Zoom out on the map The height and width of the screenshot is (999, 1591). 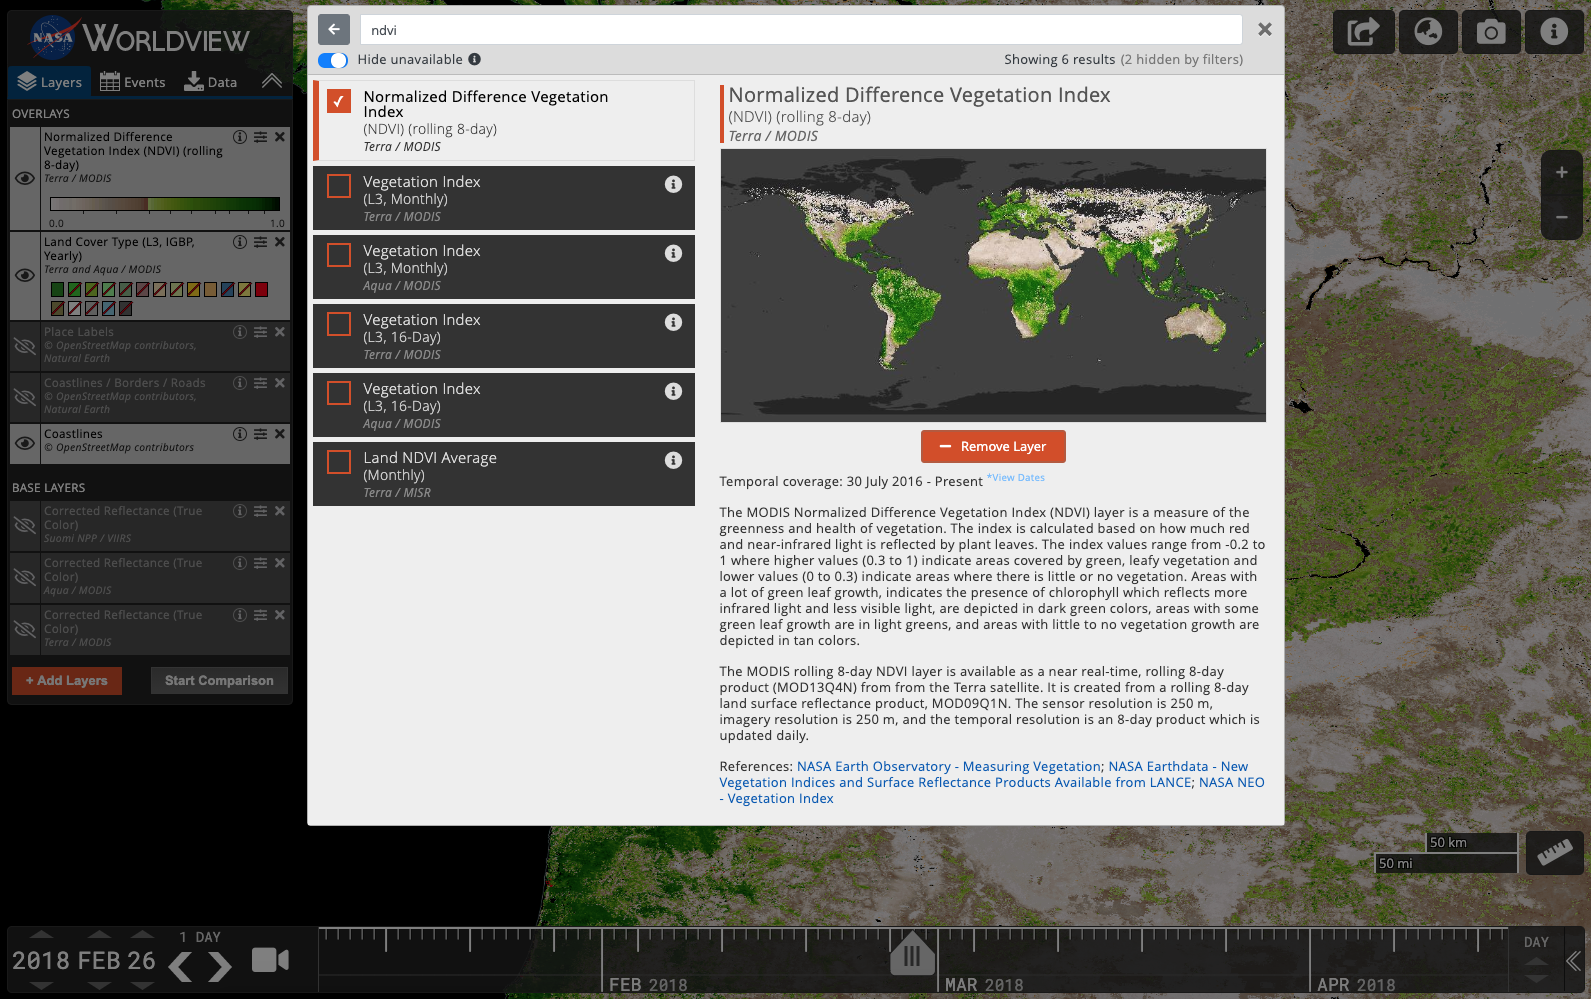[x=1561, y=217]
